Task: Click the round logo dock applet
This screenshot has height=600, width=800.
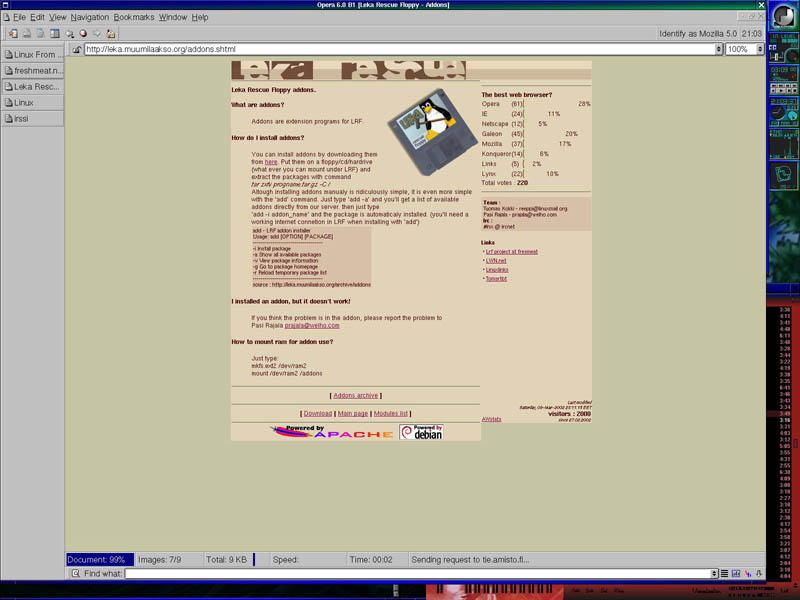Action: point(783,16)
